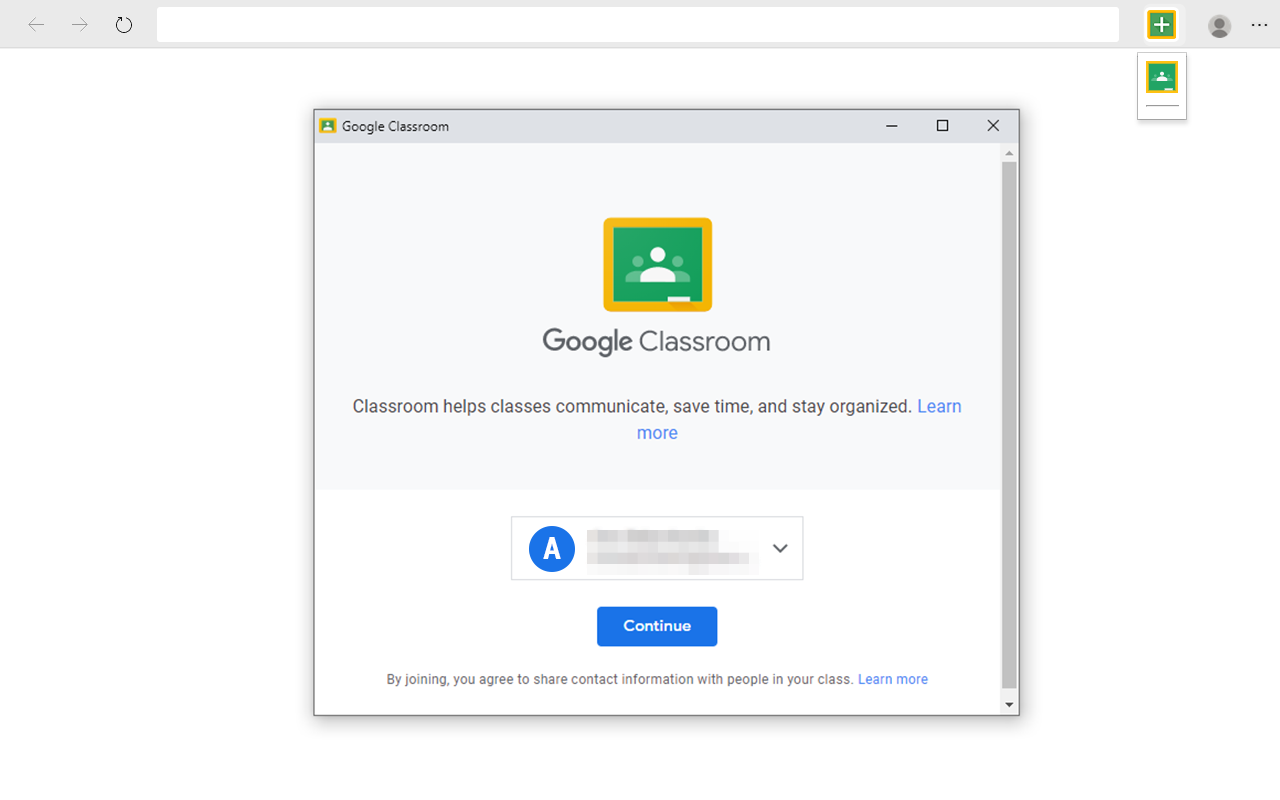
Task: Maximize the Google Classroom window
Action: 942,126
